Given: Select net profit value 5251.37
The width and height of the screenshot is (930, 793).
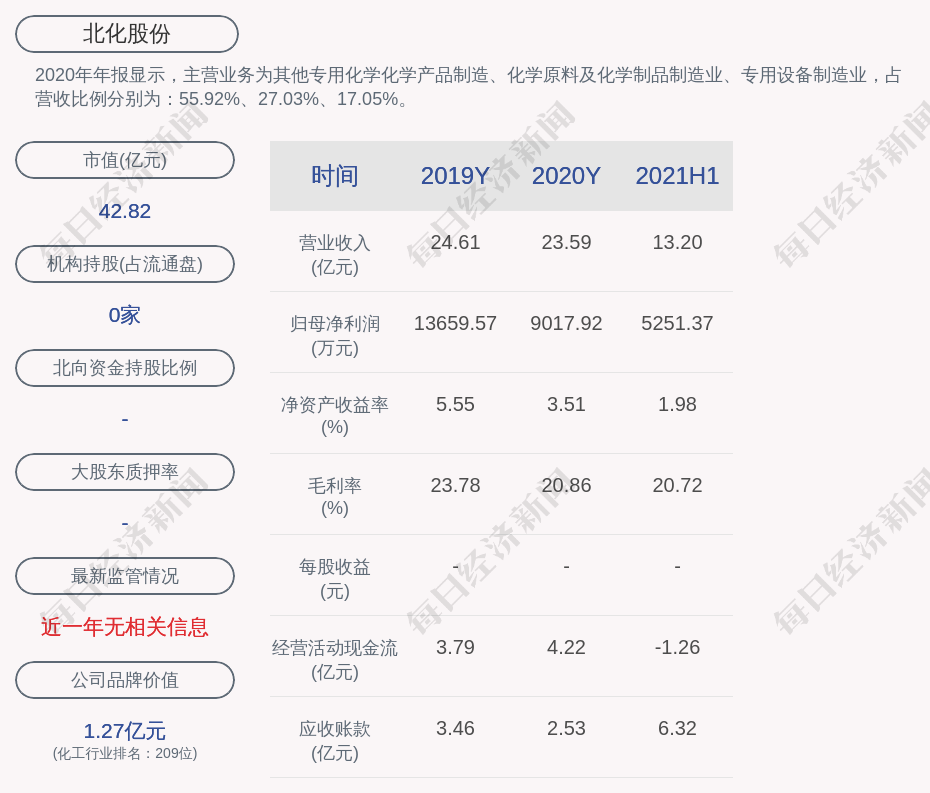Looking at the screenshot, I should (x=677, y=323).
